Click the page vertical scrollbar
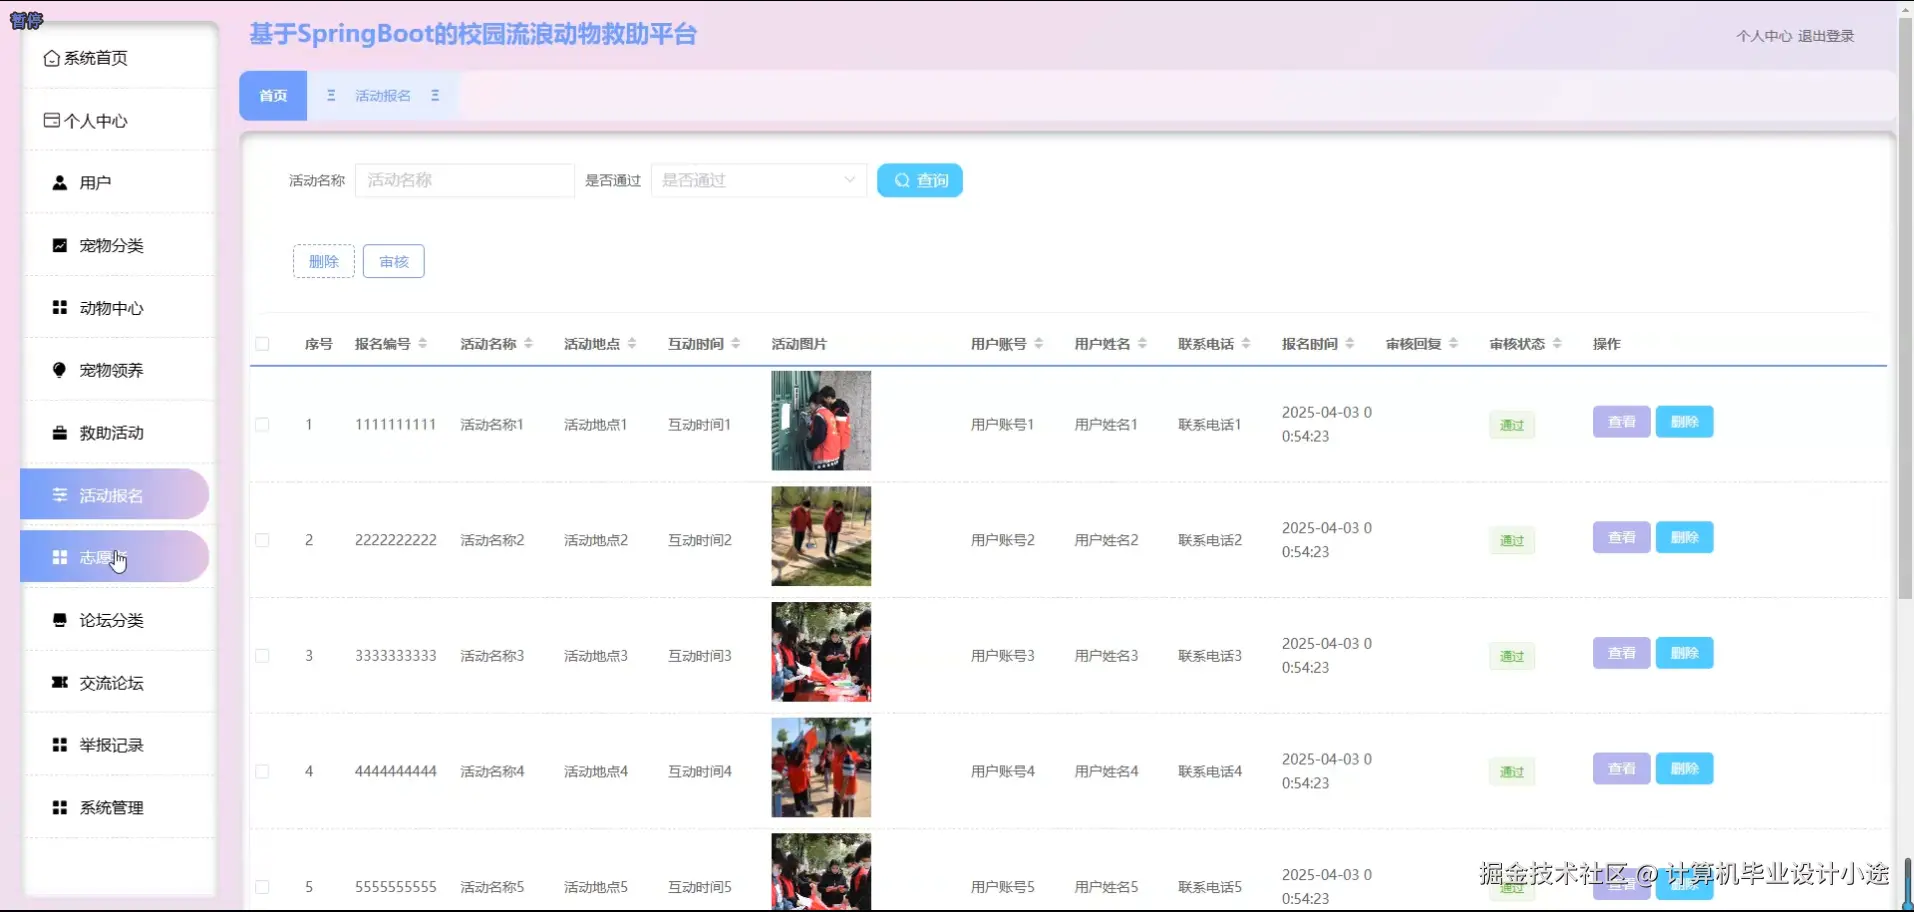Screen dimensions: 1914x912 pyautogui.click(x=1905, y=308)
